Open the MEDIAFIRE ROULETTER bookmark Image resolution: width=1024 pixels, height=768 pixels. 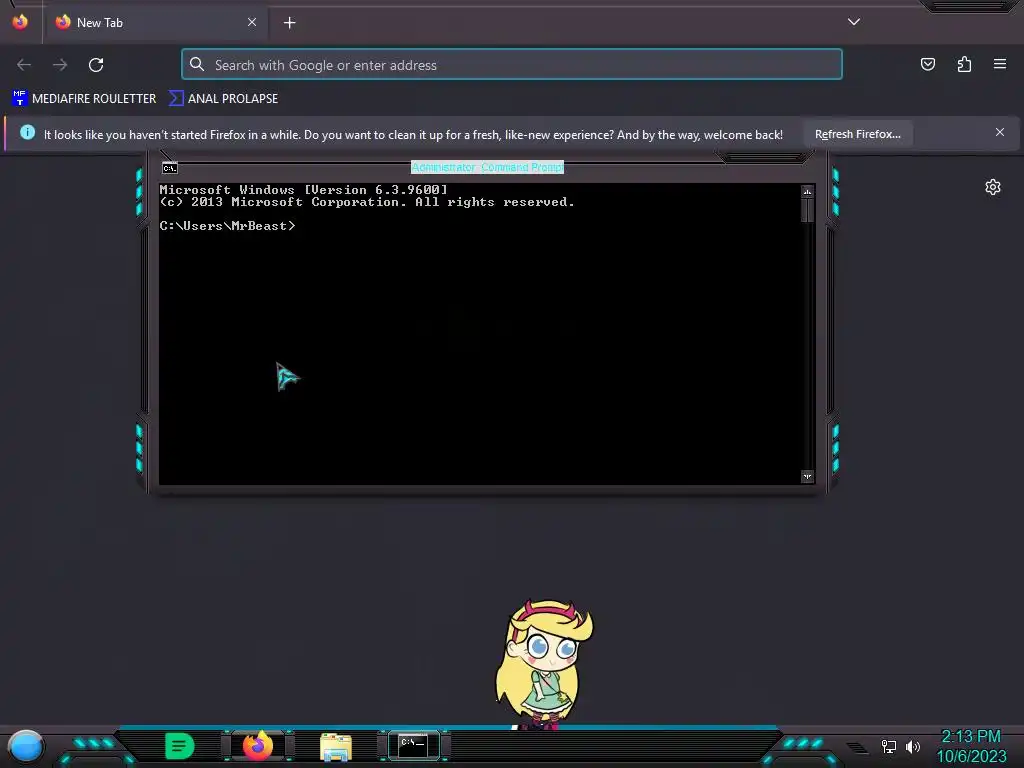pyautogui.click(x=84, y=99)
